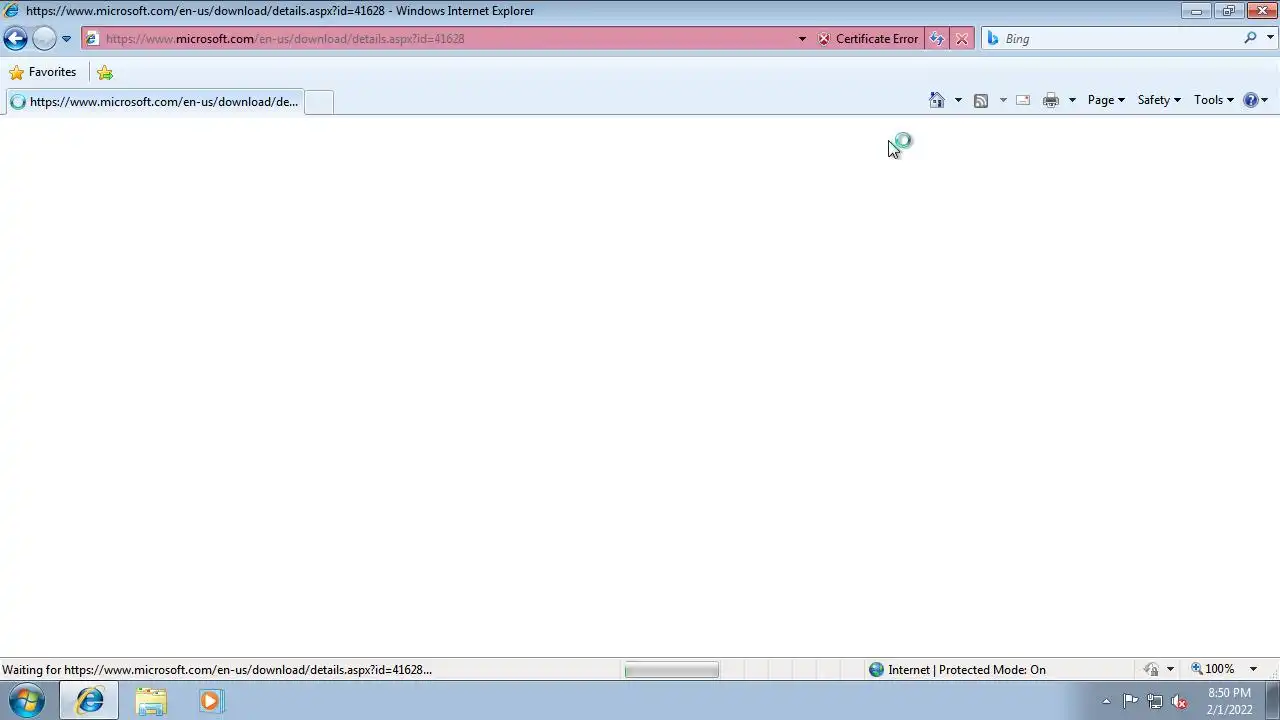The height and width of the screenshot is (720, 1280).
Task: Launch Windows Media Player from taskbar
Action: click(210, 701)
